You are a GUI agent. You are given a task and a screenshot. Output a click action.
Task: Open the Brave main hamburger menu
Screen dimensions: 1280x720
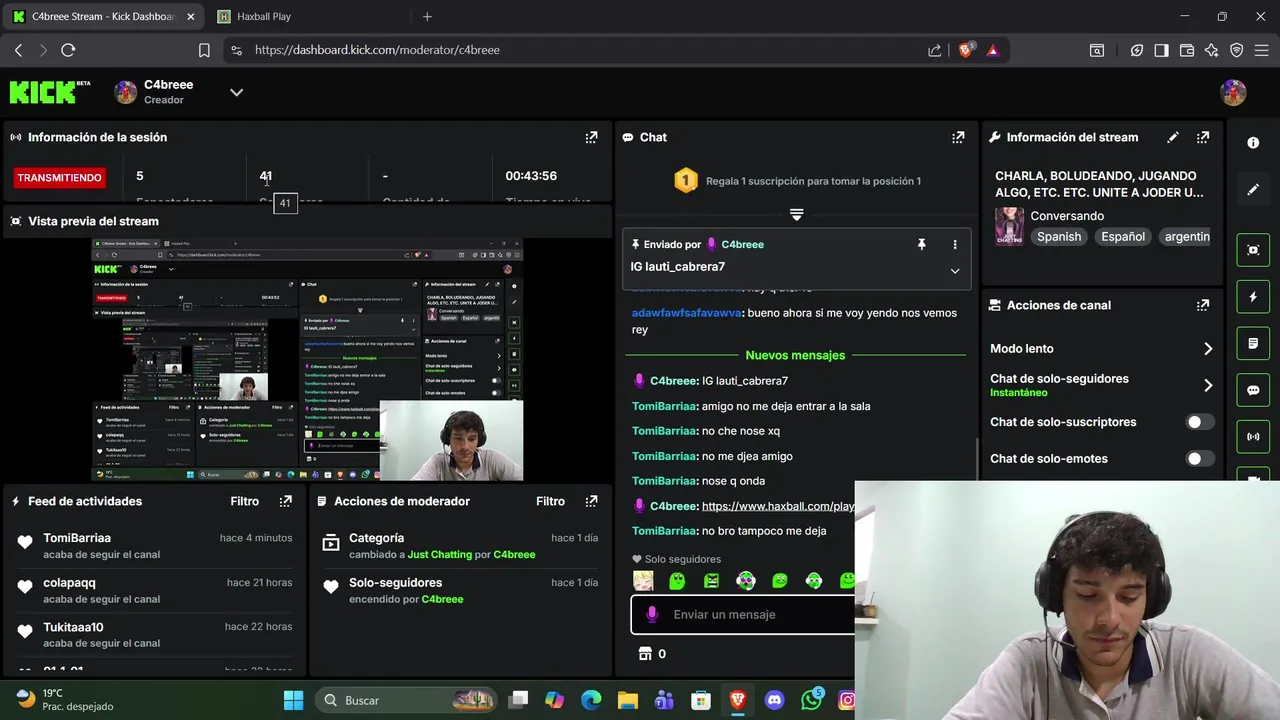[x=1263, y=50]
